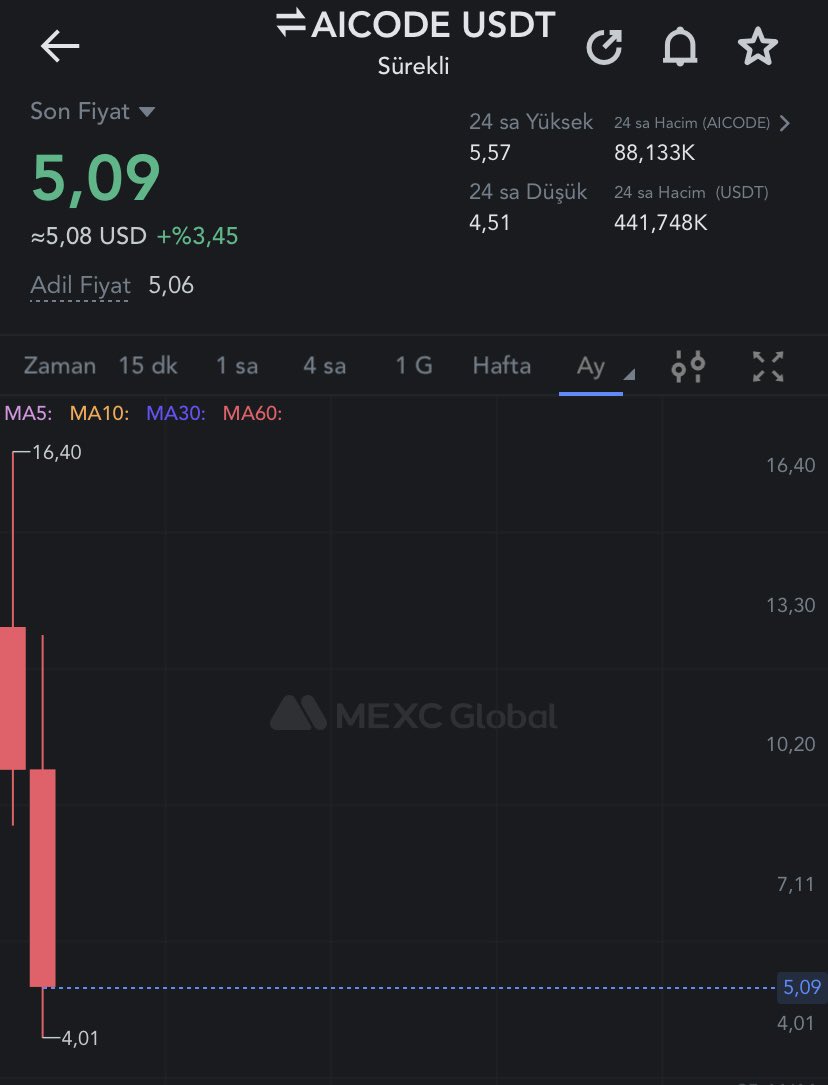This screenshot has width=828, height=1085.
Task: Tap the AICODE USDT pair title
Action: pos(433,26)
